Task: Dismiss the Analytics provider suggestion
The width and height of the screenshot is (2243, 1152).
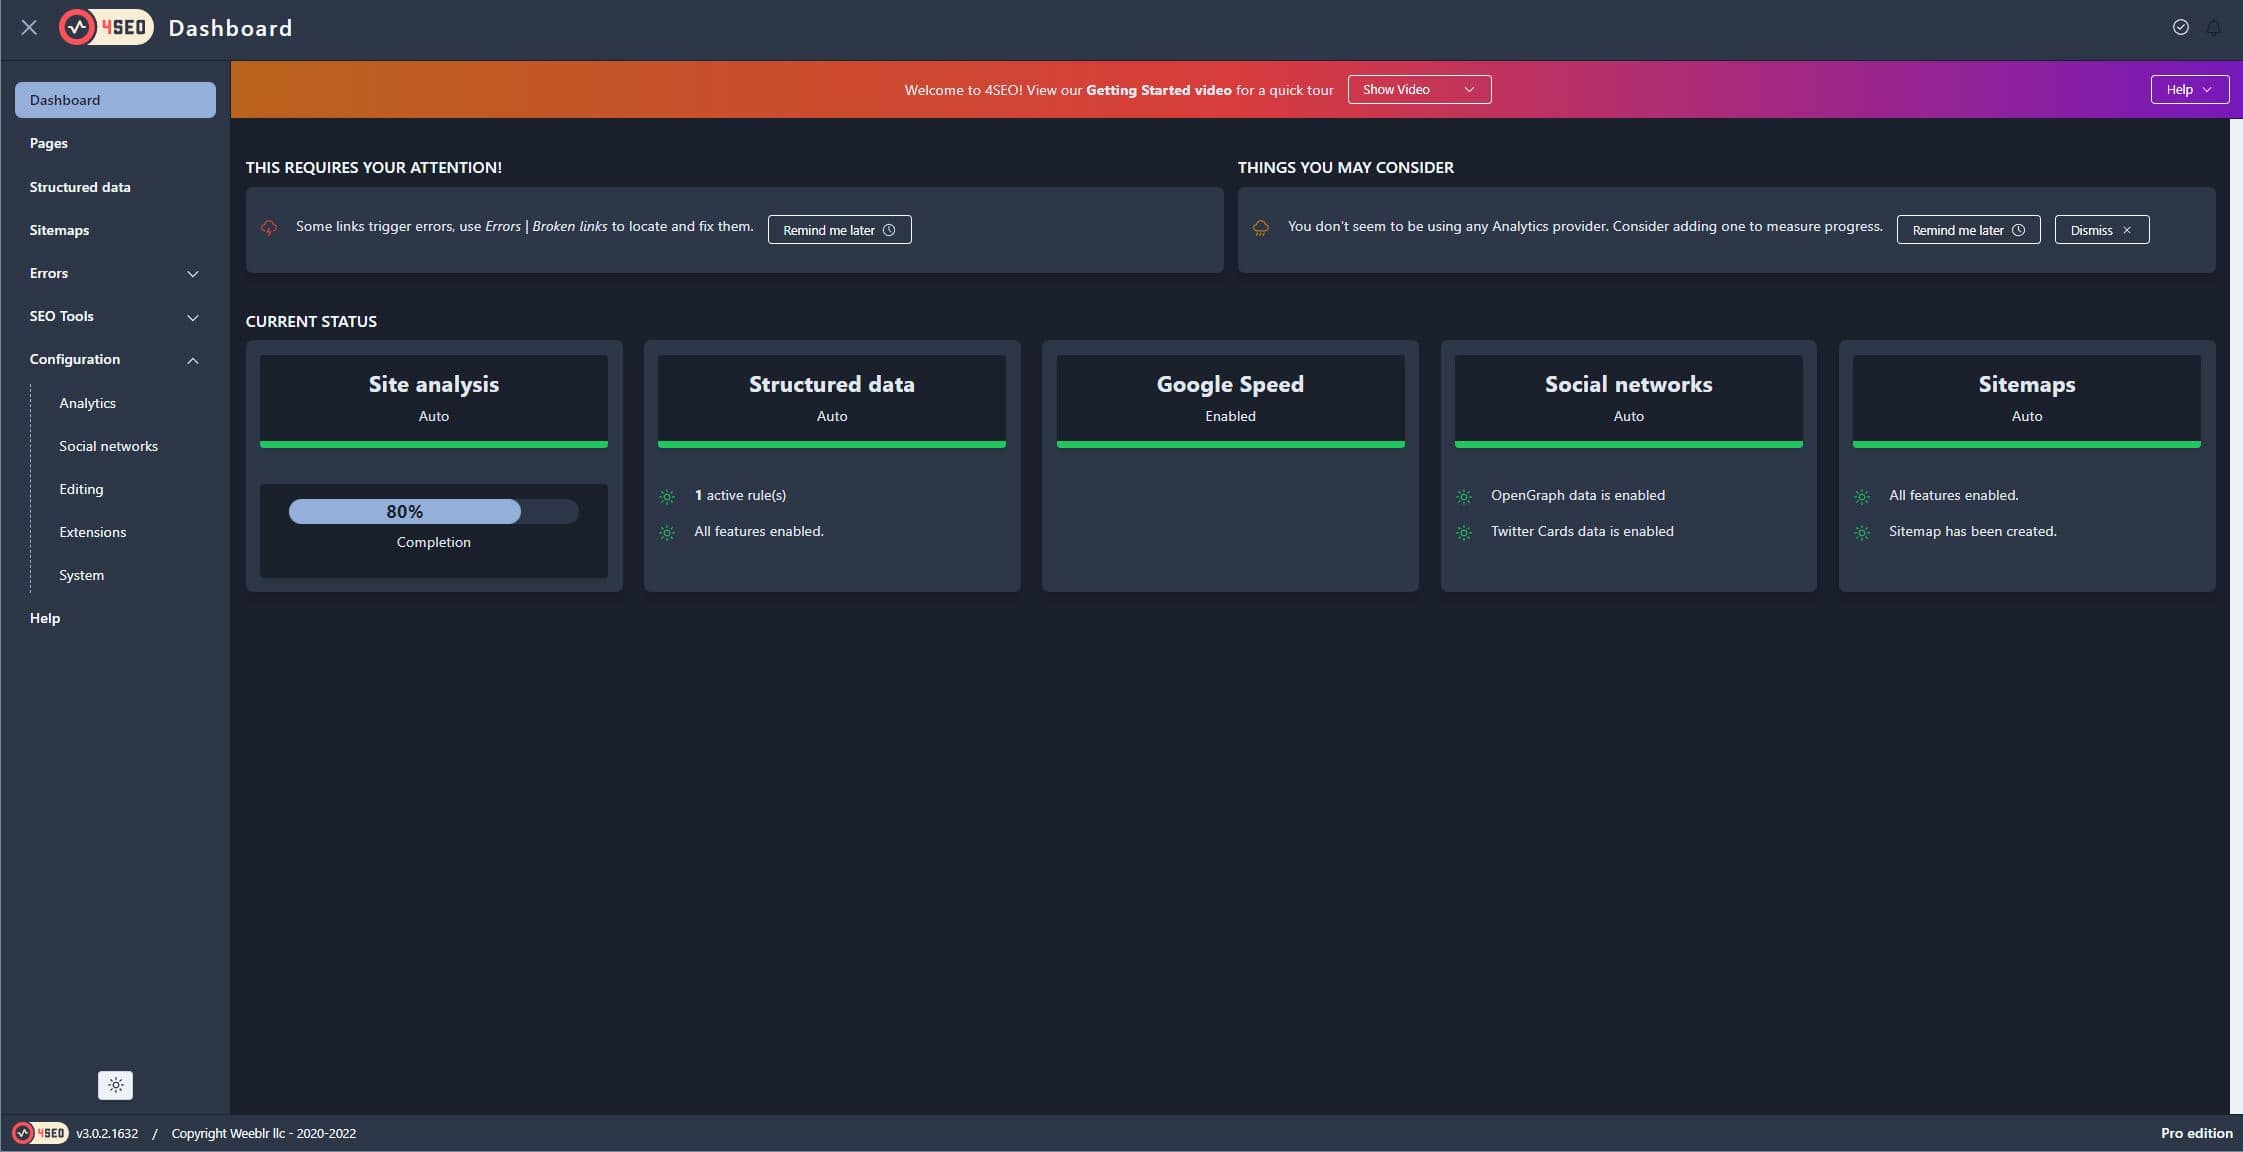Action: pos(2101,230)
